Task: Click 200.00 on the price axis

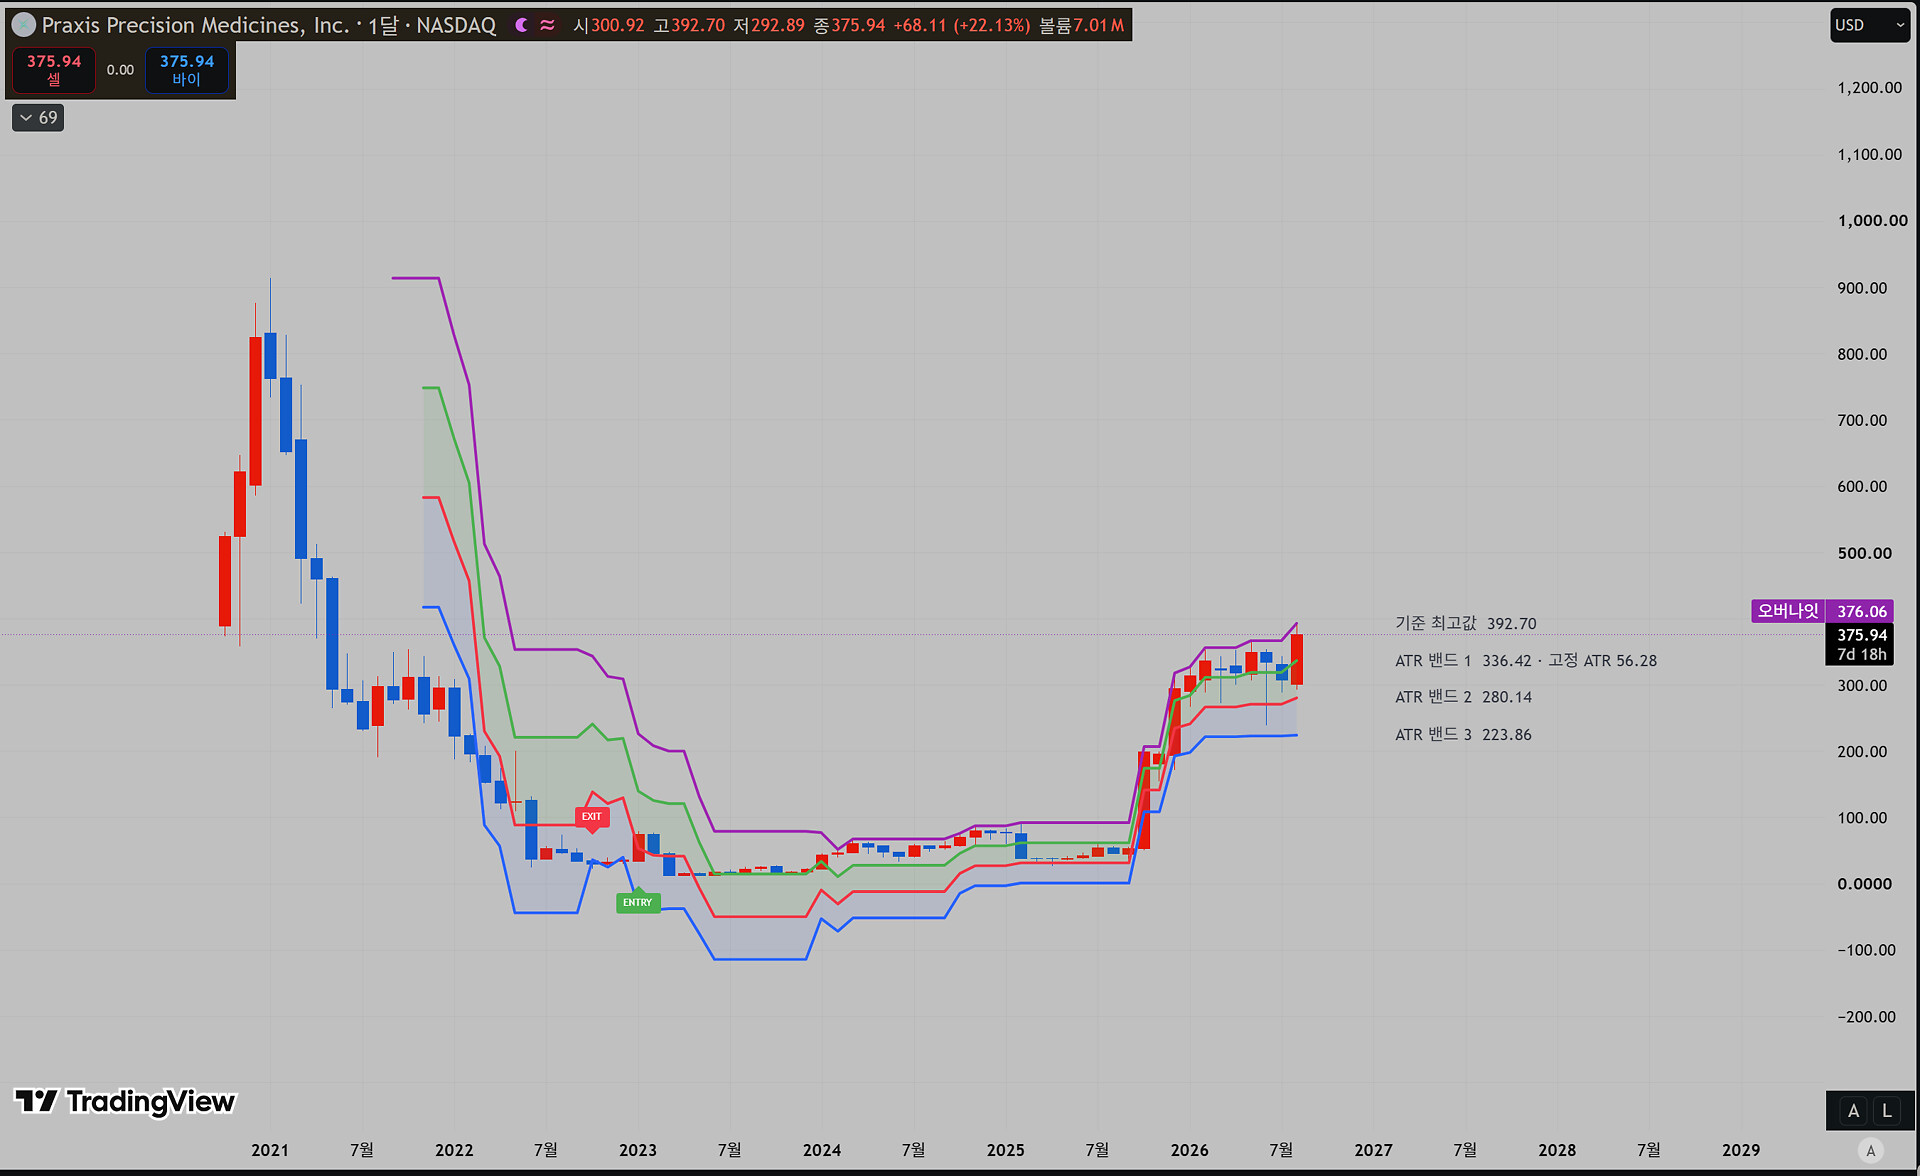Action: tap(1862, 752)
